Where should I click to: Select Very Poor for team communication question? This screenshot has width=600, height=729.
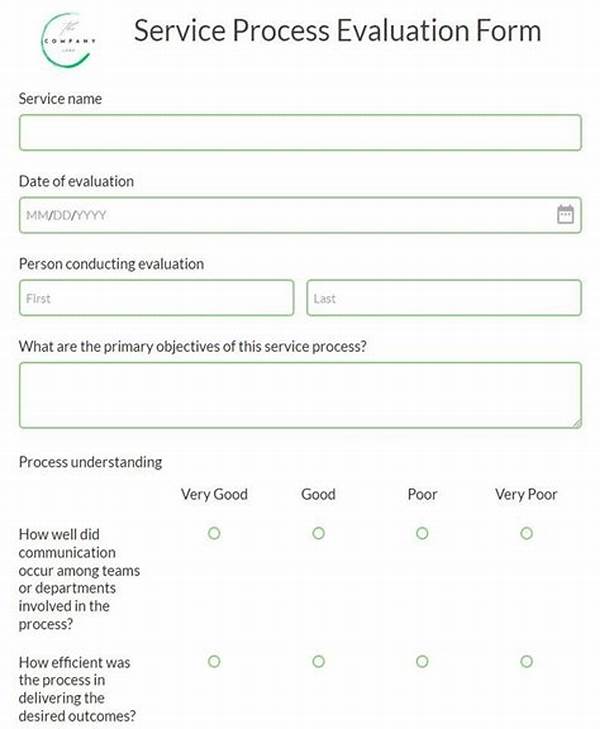coord(526,534)
